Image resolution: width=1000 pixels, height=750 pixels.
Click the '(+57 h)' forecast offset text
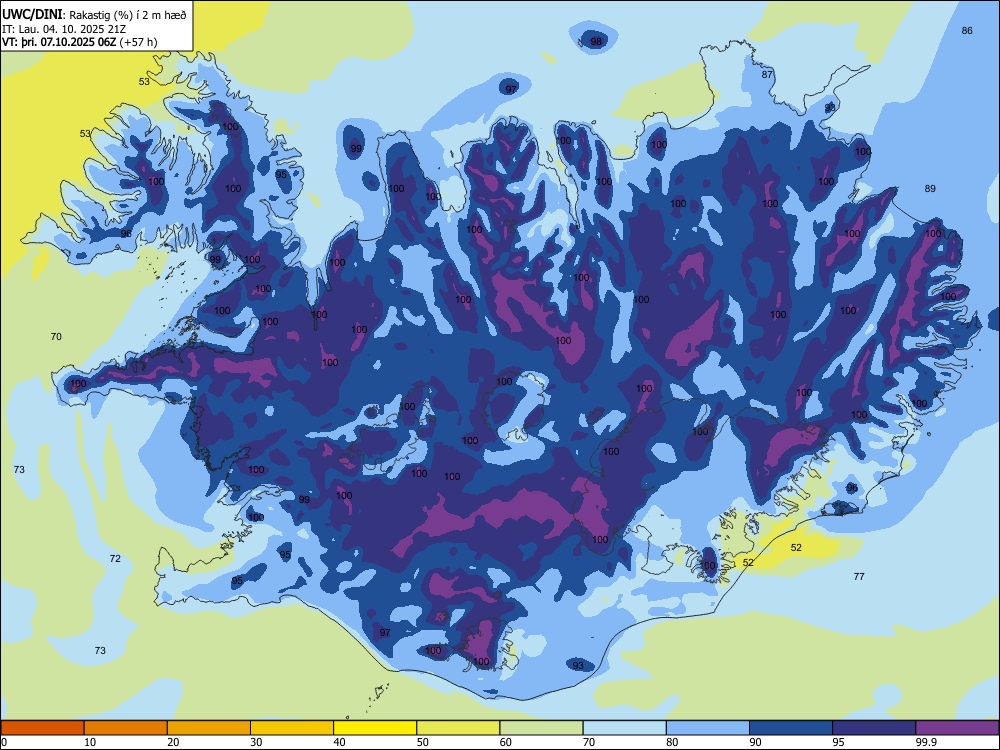[138, 42]
